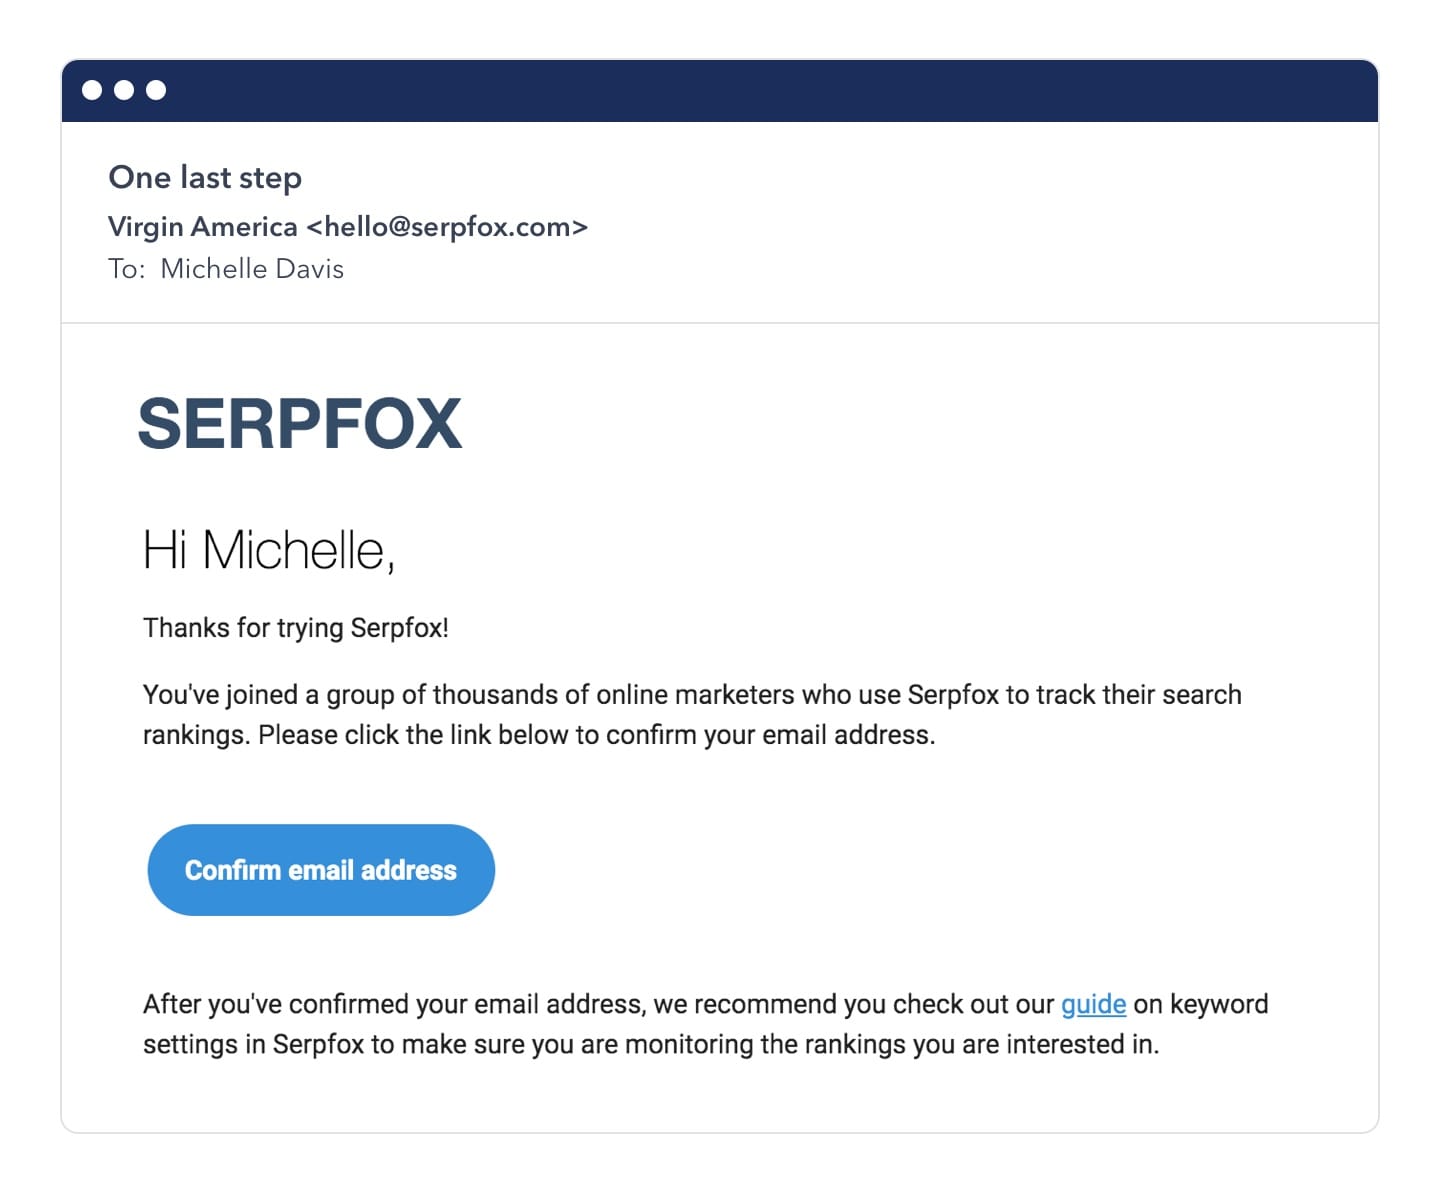Click the middle white window dot
Image resolution: width=1440 pixels, height=1192 pixels.
[124, 90]
